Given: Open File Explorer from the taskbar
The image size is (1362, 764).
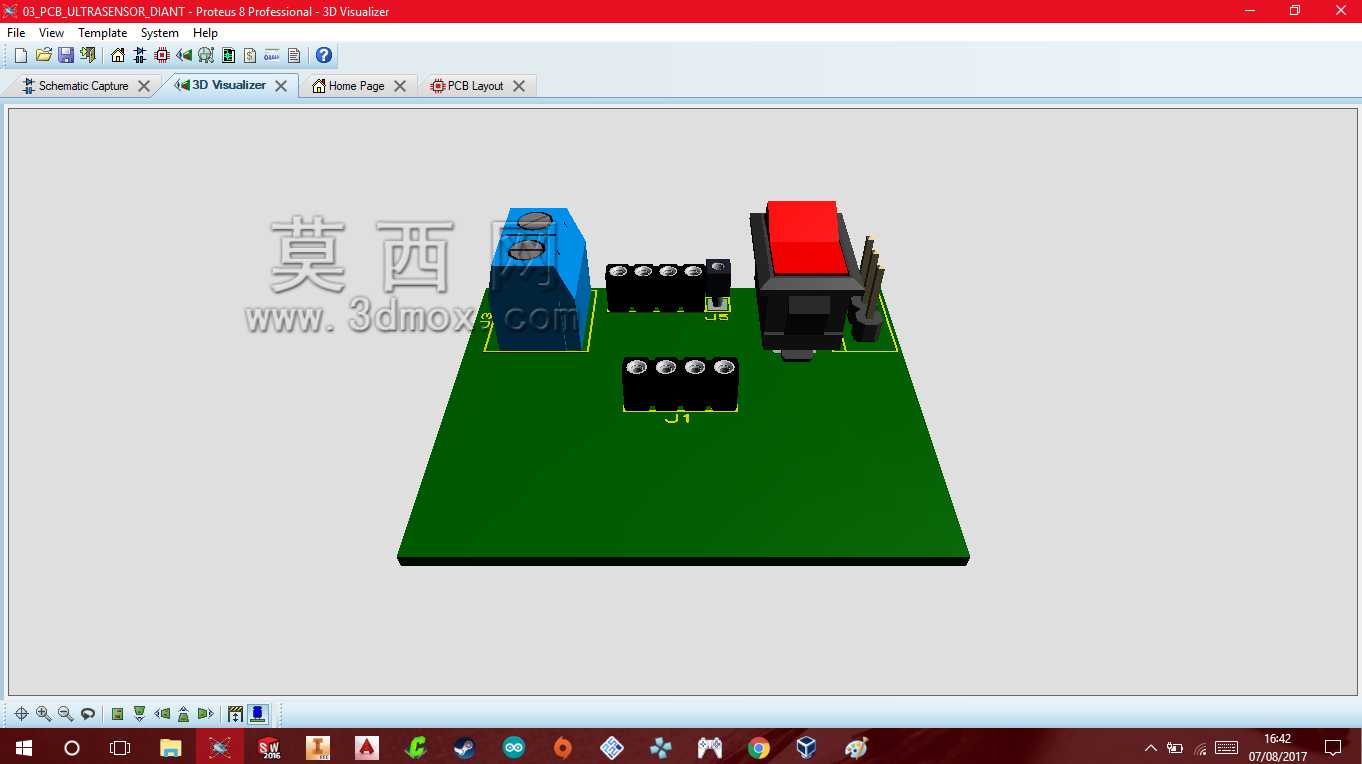Looking at the screenshot, I should [x=171, y=747].
